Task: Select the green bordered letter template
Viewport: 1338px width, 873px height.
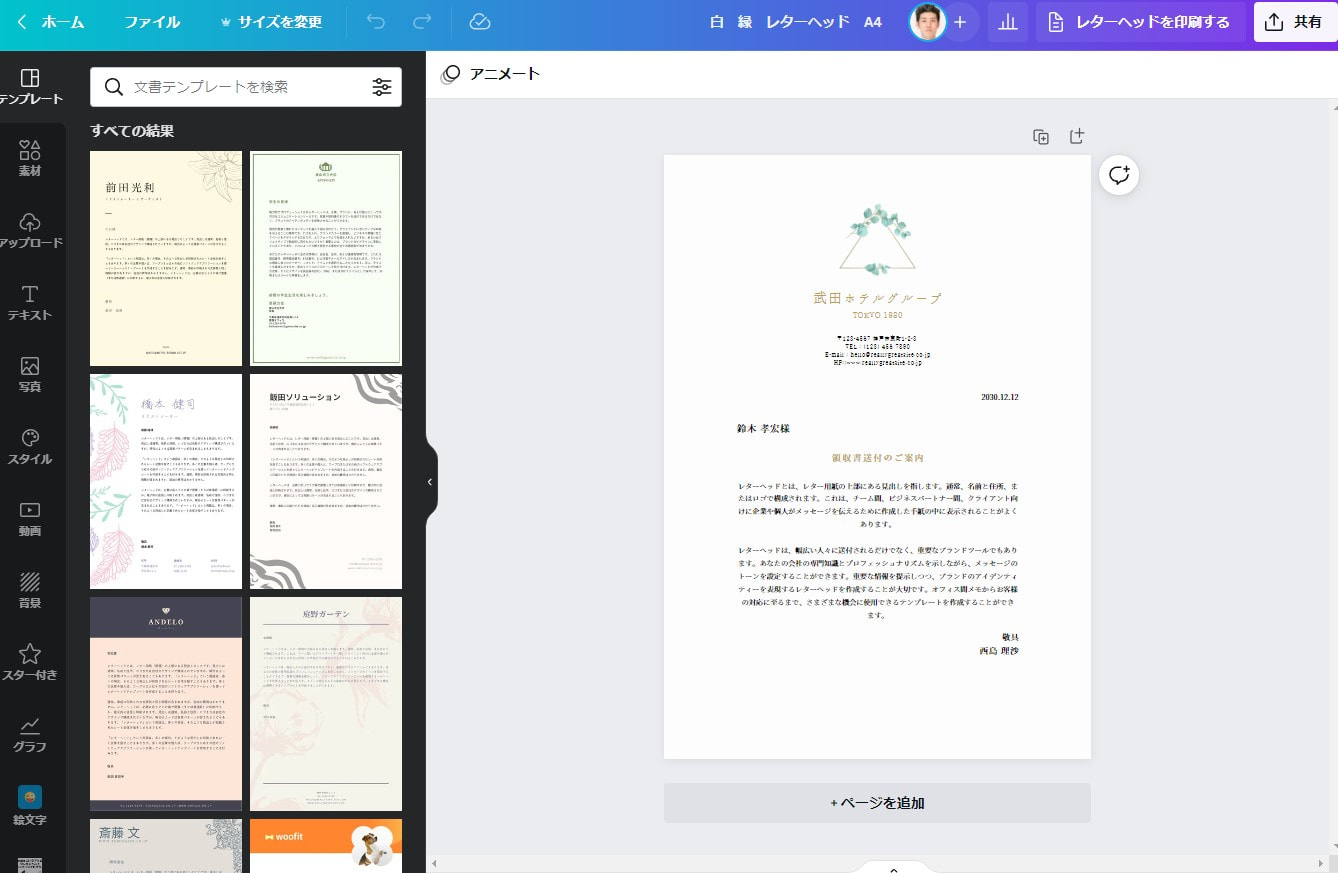Action: click(x=326, y=258)
